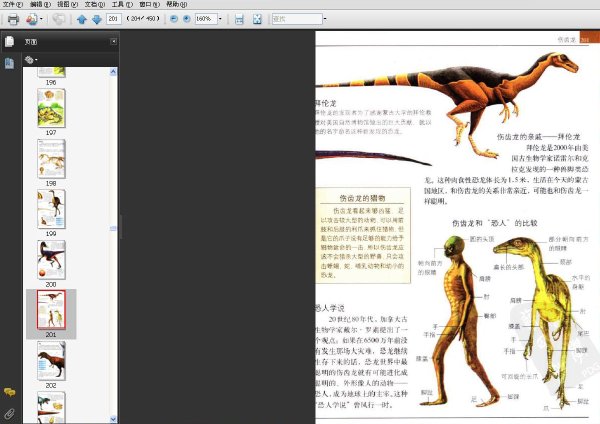Select page thumbnail 197
This screenshot has width=600, height=424.
(x=51, y=108)
